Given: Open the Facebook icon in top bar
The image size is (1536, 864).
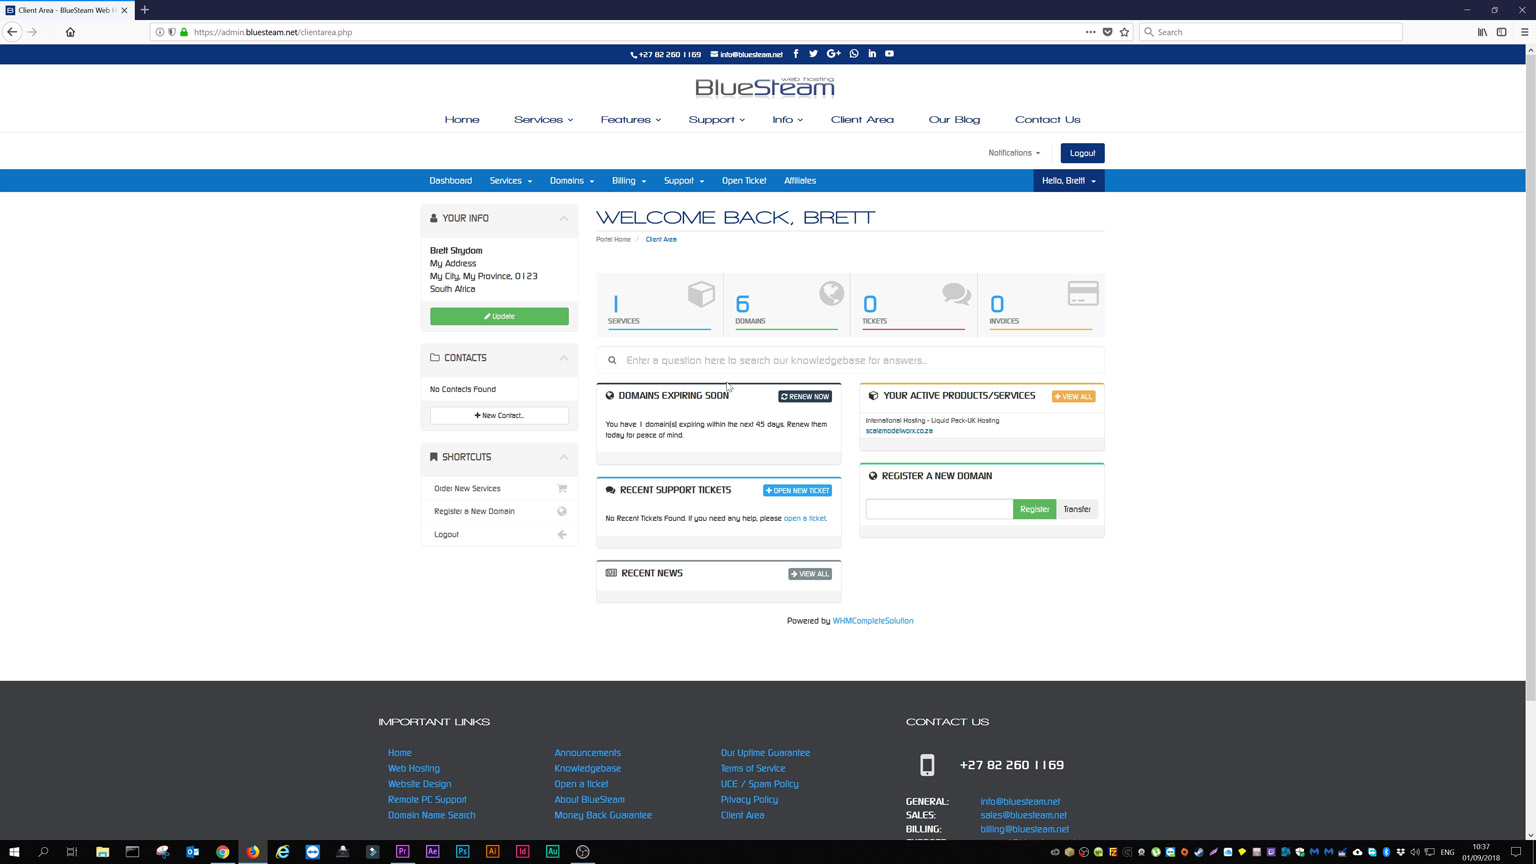Looking at the screenshot, I should (x=796, y=54).
